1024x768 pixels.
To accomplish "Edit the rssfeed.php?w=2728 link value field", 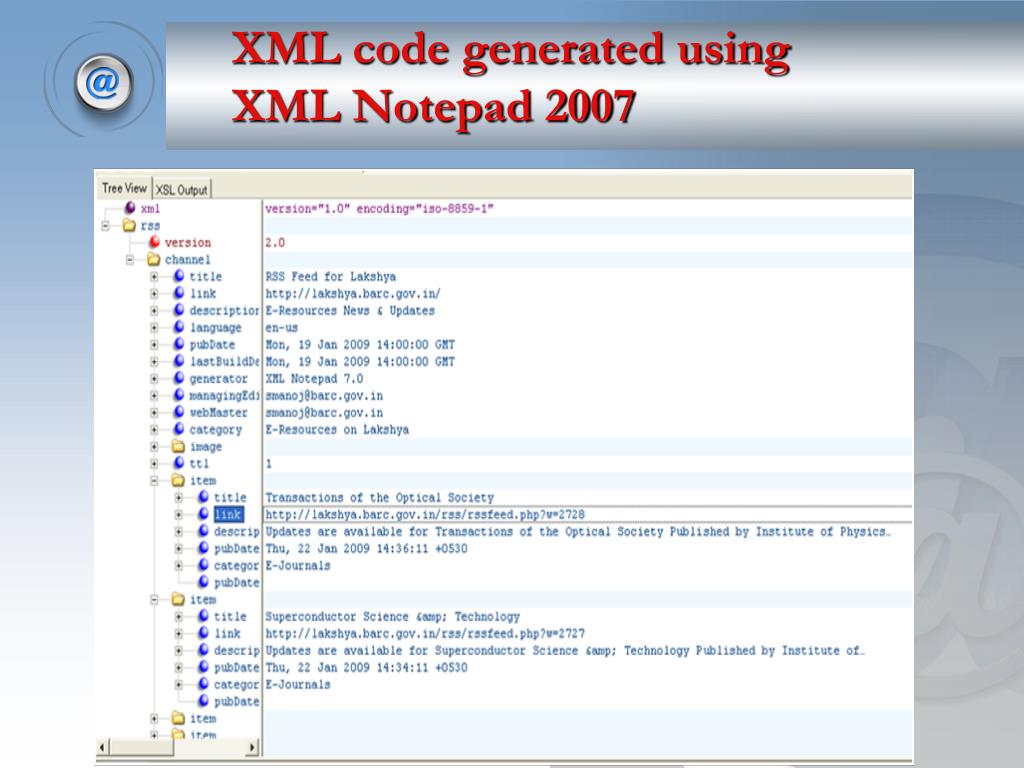I will tap(588, 515).
